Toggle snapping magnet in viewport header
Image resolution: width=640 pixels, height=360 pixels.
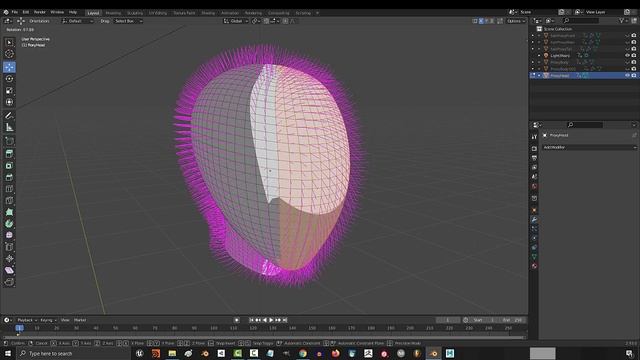(266, 21)
